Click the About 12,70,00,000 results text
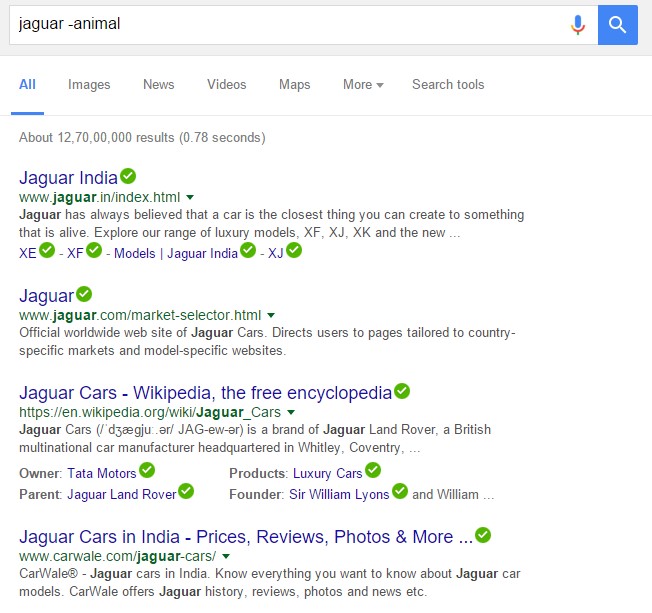 (142, 138)
